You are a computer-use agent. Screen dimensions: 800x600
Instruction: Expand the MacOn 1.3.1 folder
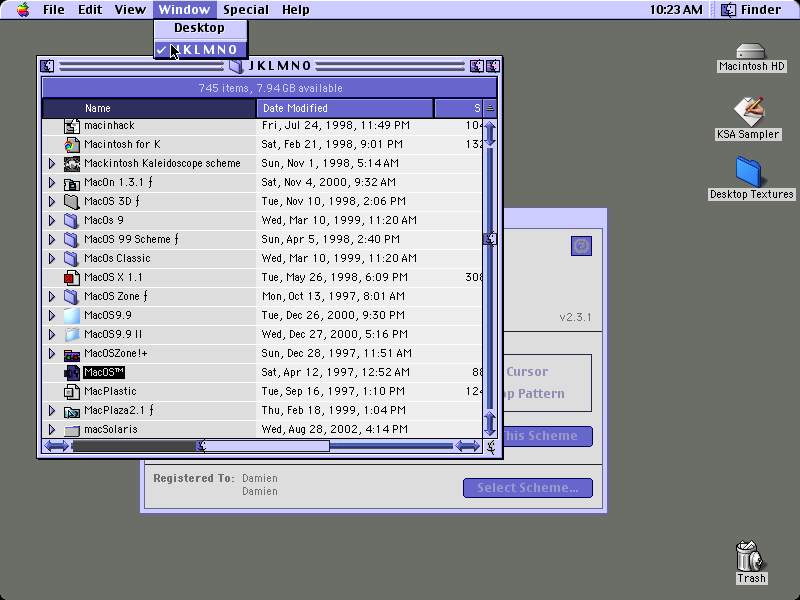52,182
